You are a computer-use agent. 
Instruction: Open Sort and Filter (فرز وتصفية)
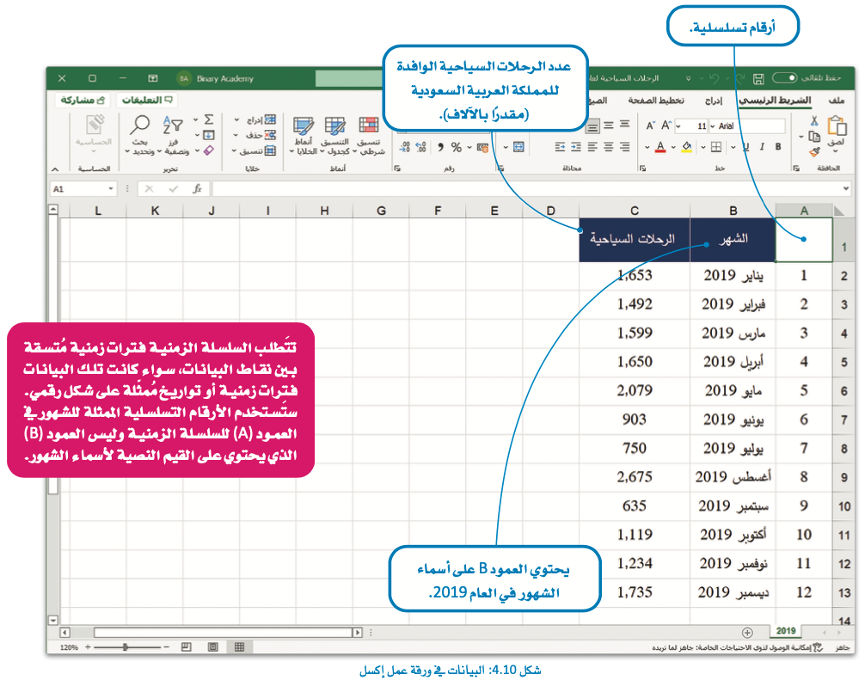pyautogui.click(x=173, y=136)
